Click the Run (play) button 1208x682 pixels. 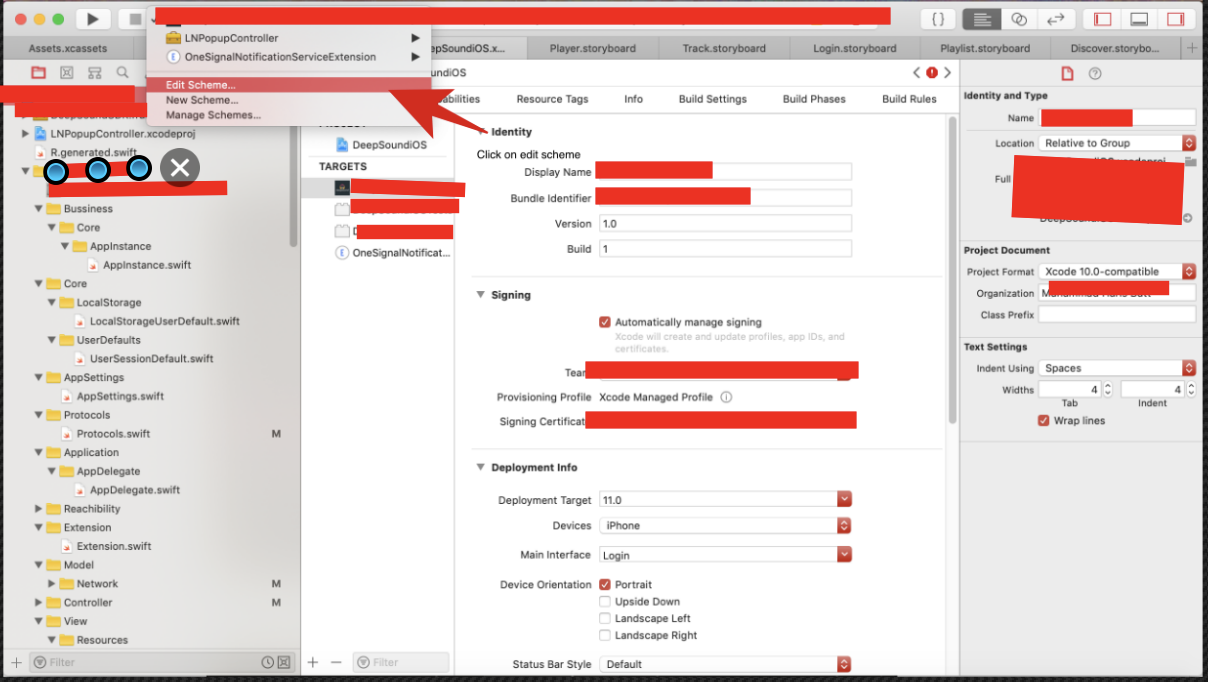(x=92, y=19)
